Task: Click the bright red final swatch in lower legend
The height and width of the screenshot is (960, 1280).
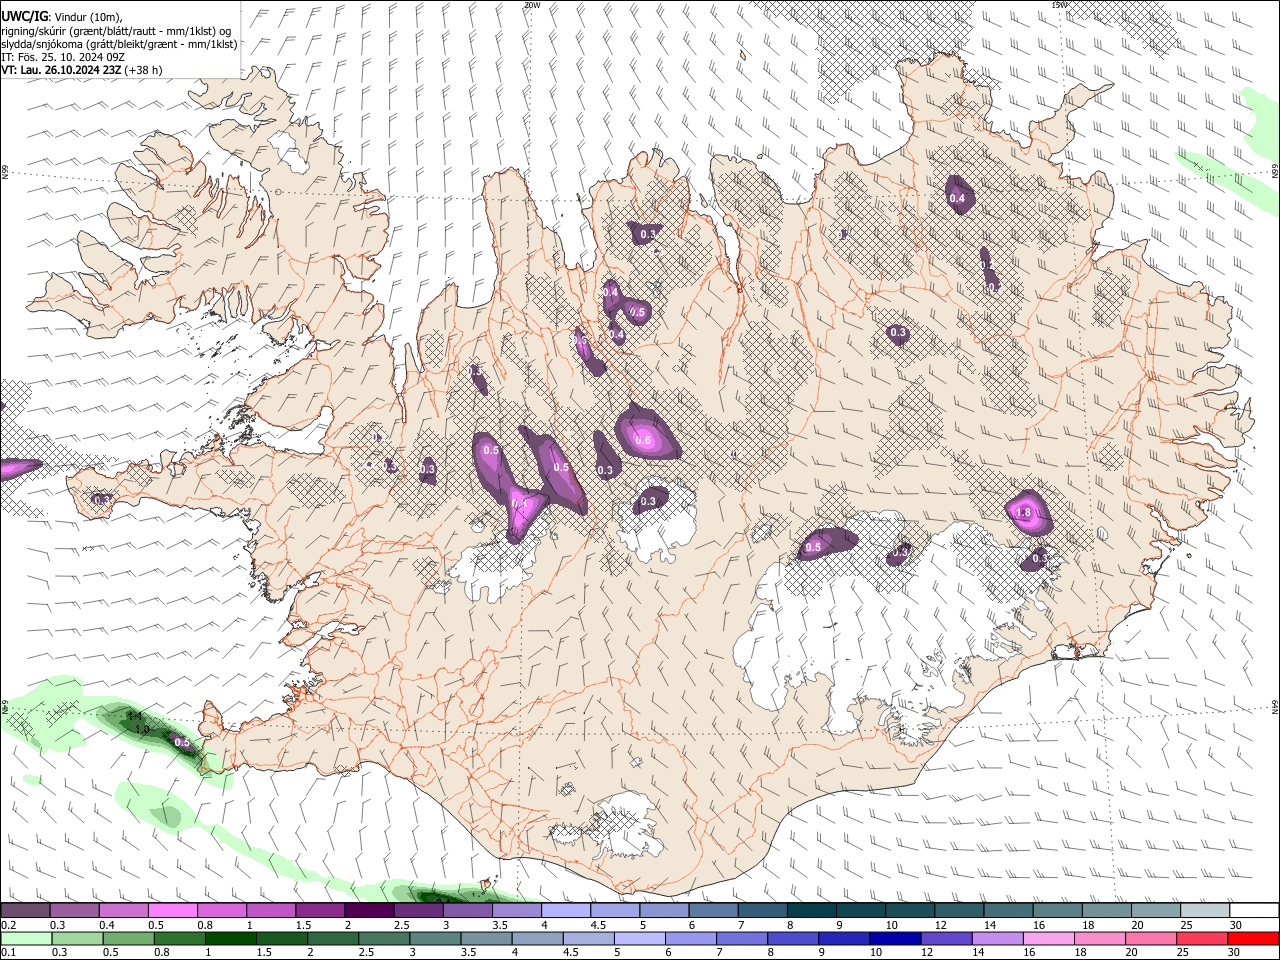Action: click(1254, 938)
